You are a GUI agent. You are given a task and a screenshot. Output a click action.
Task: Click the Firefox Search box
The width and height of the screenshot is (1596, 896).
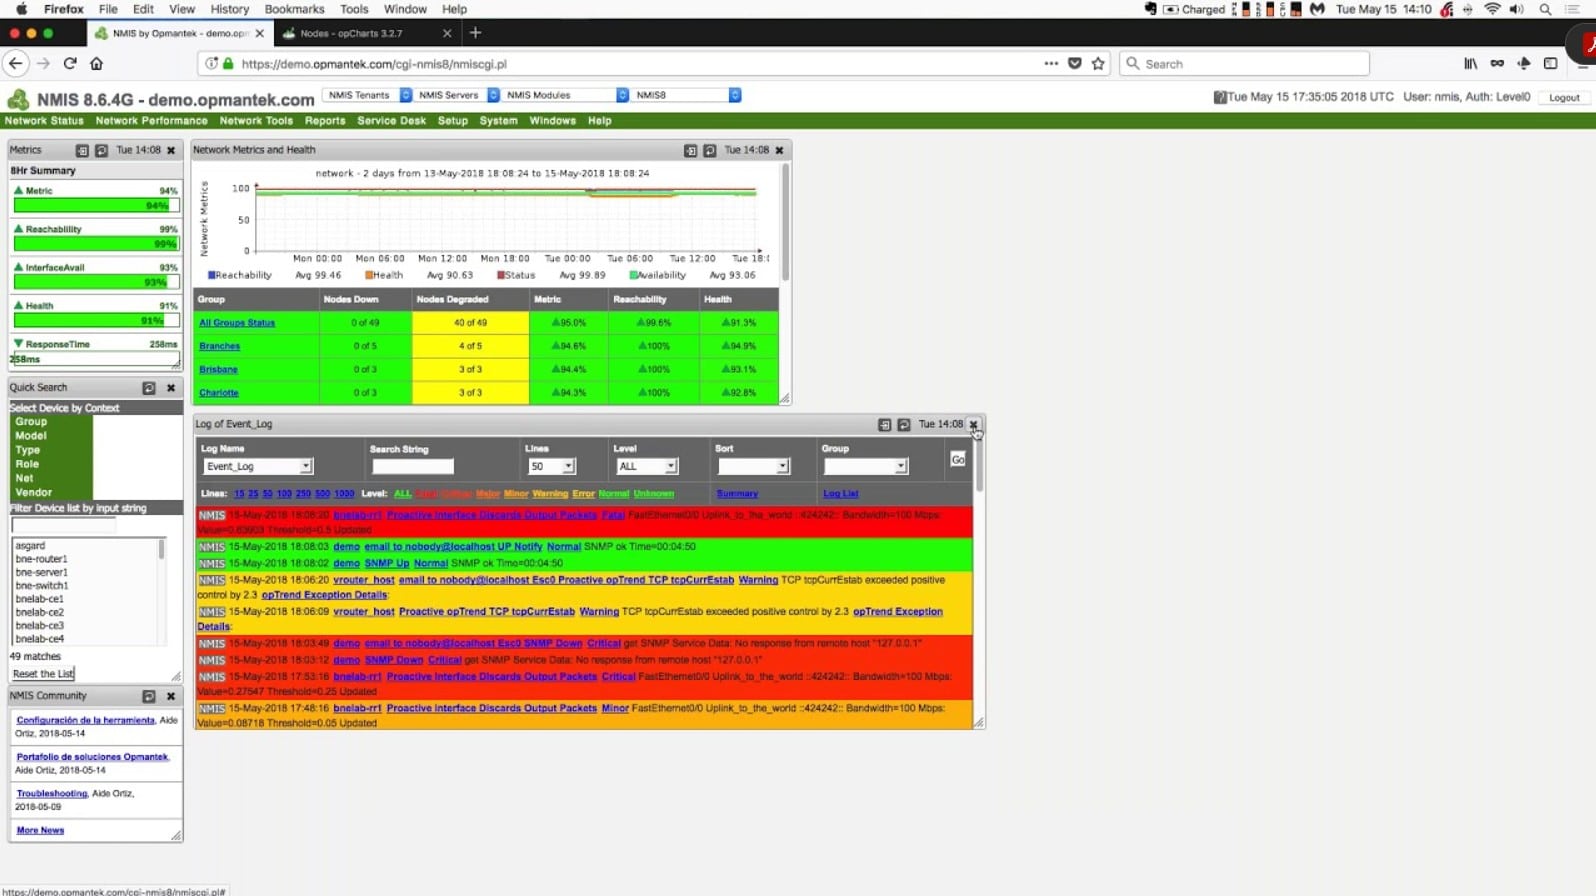tap(1244, 63)
